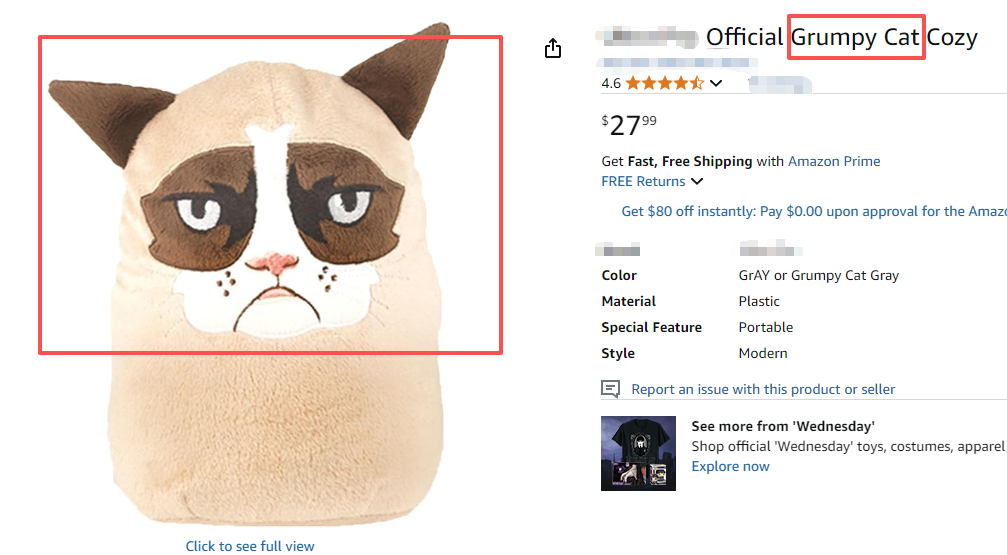Click the speech bubble report icon
This screenshot has height=555, width=1007.
tap(610, 389)
